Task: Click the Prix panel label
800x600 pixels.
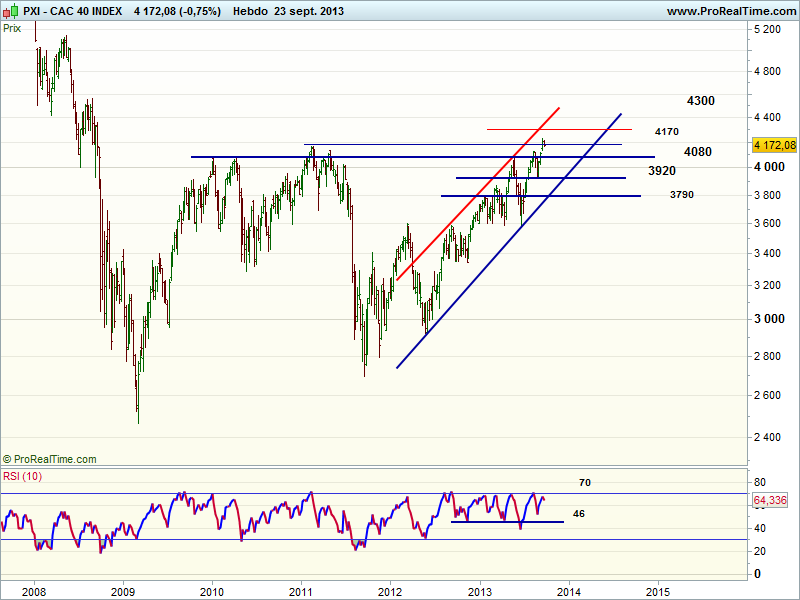Action: pos(13,28)
